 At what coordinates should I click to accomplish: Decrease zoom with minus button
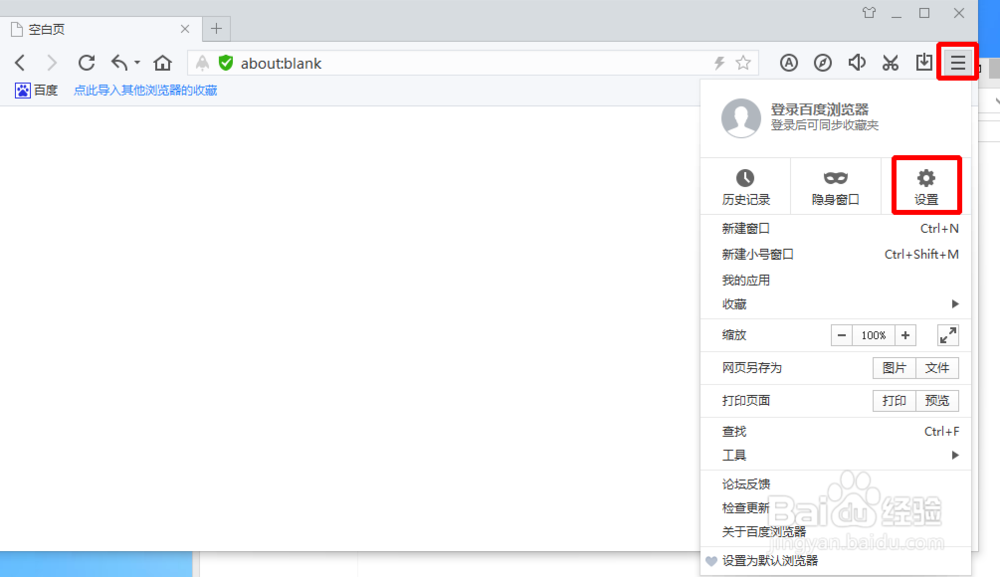(842, 335)
